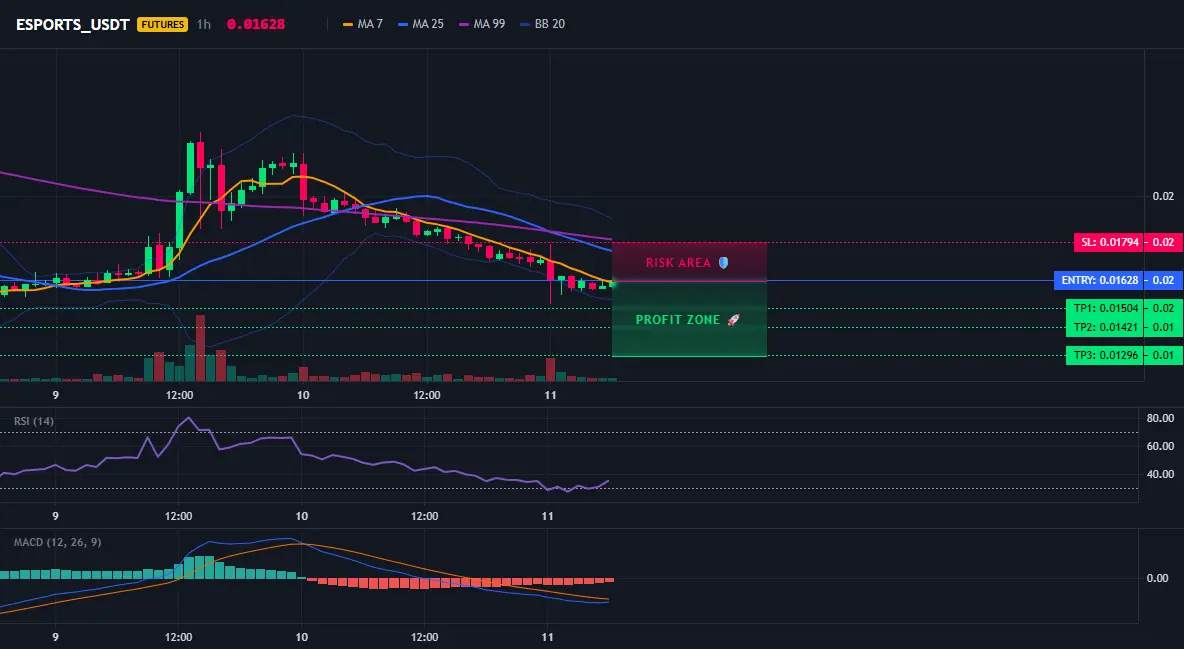Toggle the BB 20 legend entry
Viewport: 1184px width, 649px height.
pos(542,24)
